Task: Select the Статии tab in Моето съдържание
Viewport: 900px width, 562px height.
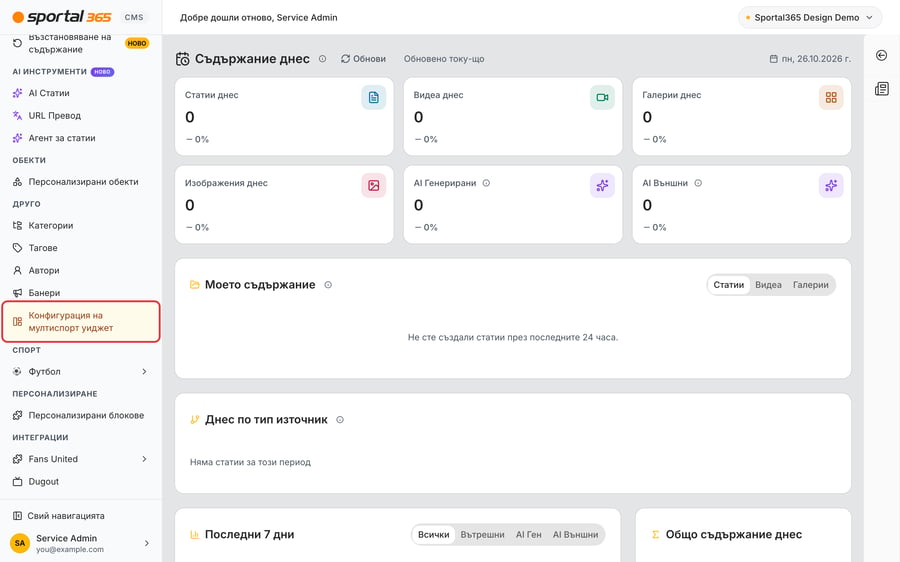Action: pos(728,285)
